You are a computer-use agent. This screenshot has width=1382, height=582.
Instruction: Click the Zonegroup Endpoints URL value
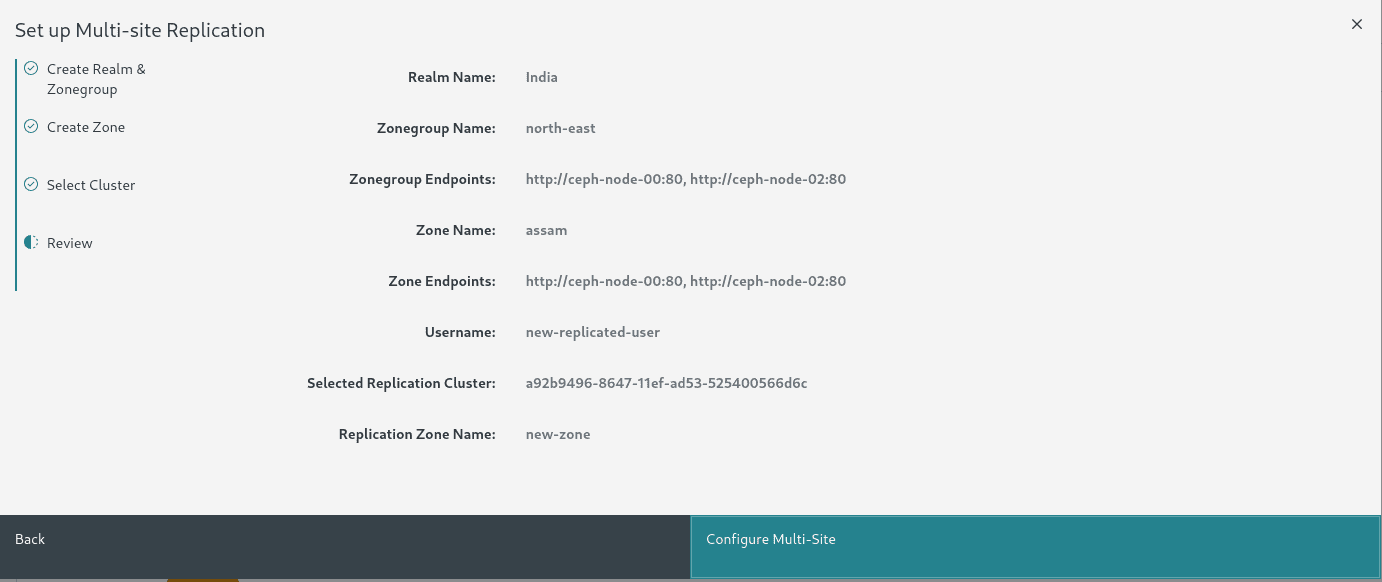click(685, 179)
